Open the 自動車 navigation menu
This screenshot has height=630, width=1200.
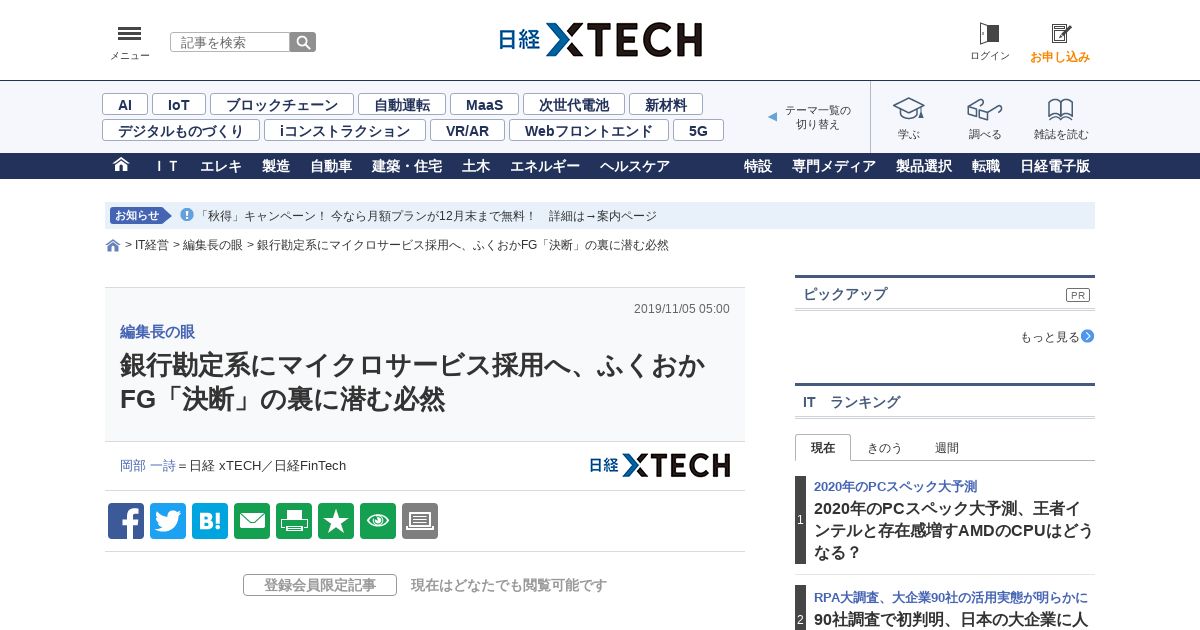[x=331, y=166]
